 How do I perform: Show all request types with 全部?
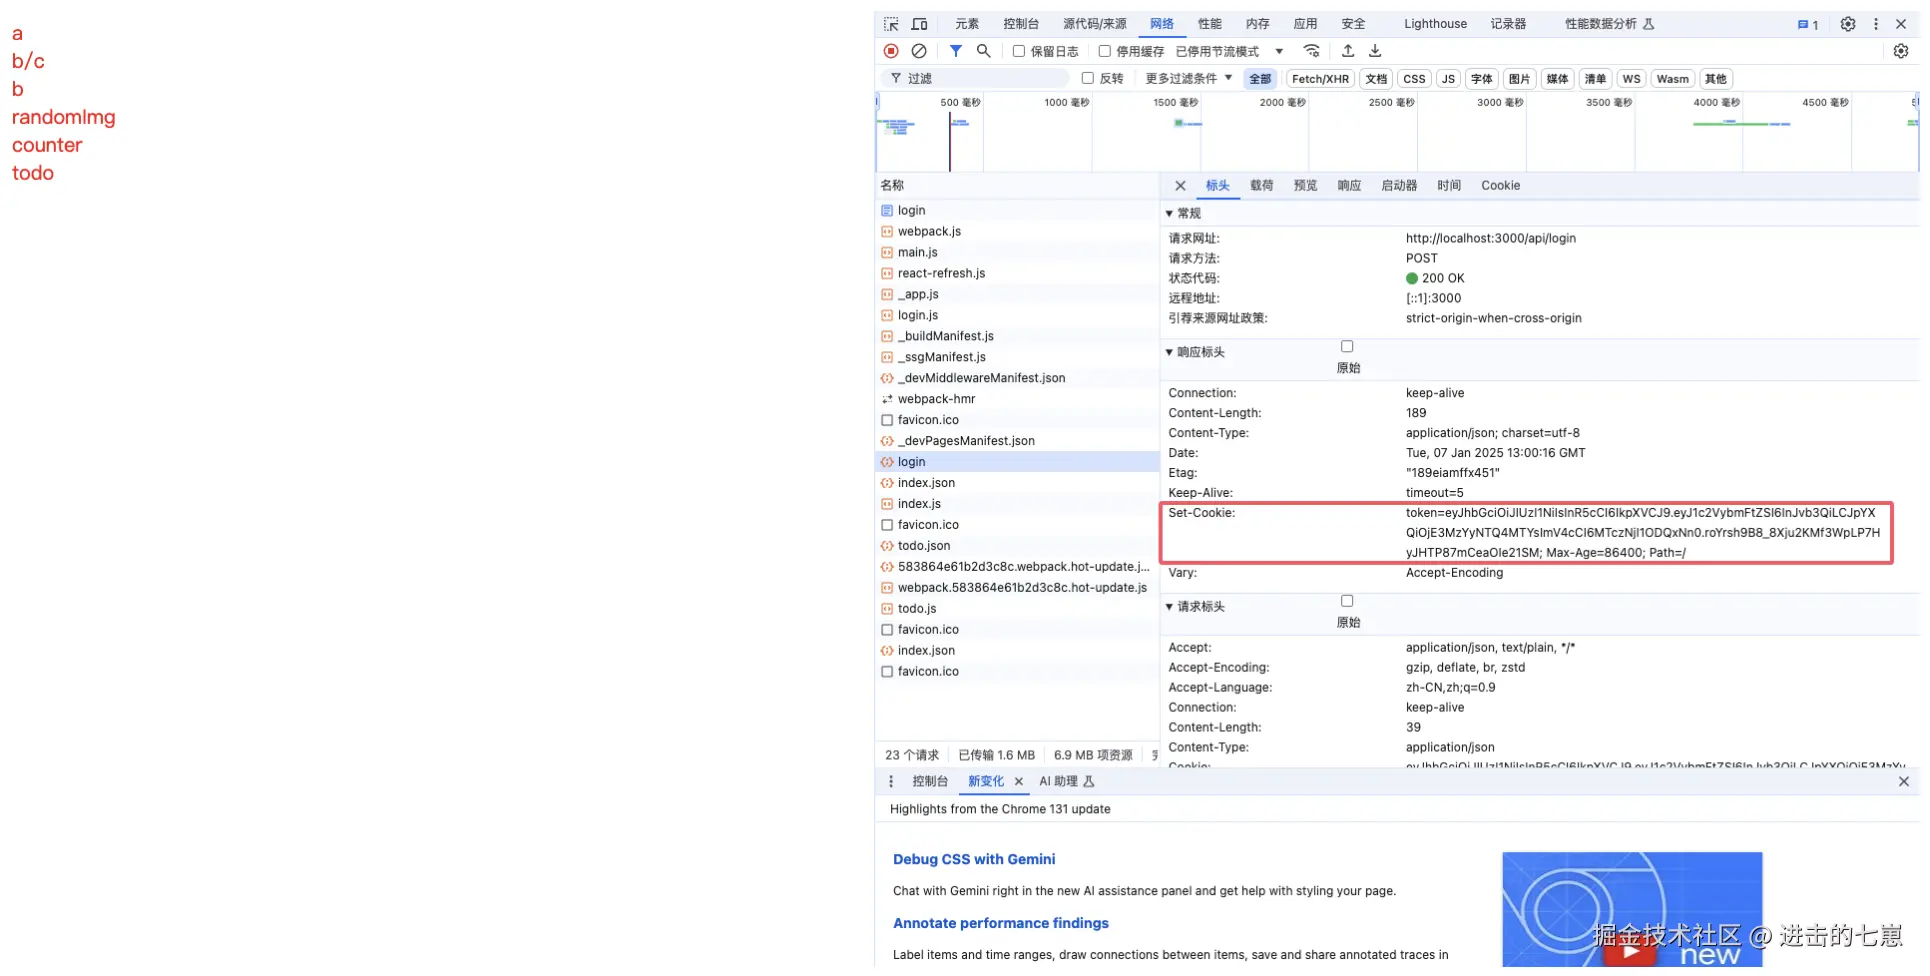pyautogui.click(x=1260, y=79)
